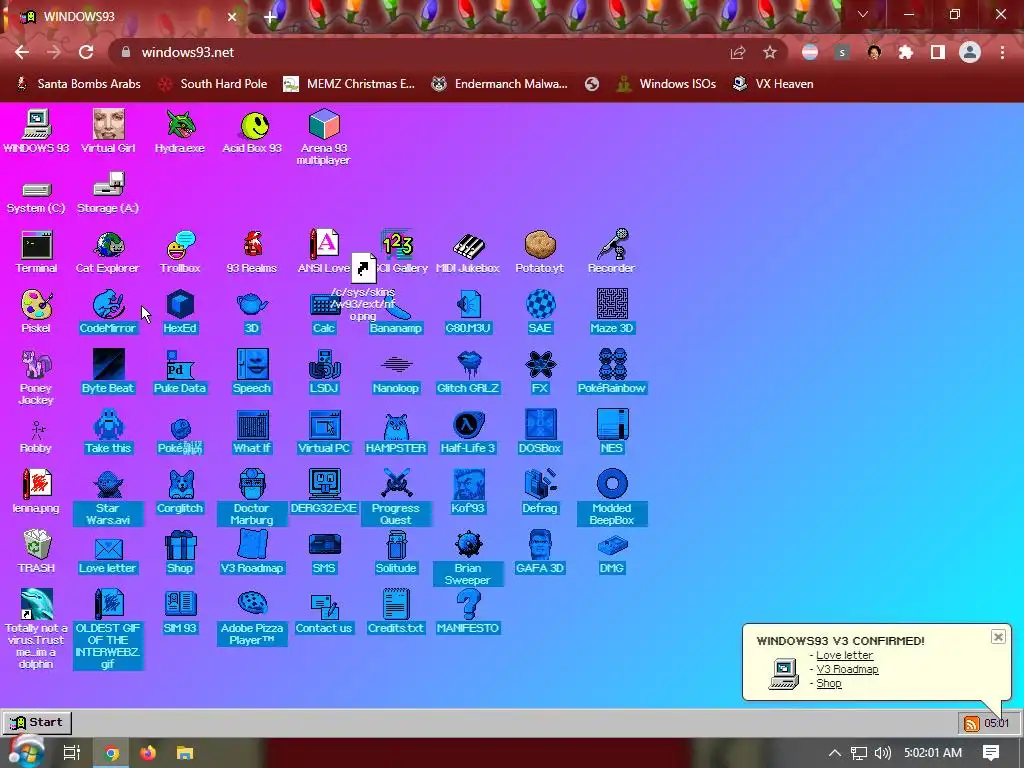Select the System (C:) drive
The width and height of the screenshot is (1024, 768).
point(37,197)
